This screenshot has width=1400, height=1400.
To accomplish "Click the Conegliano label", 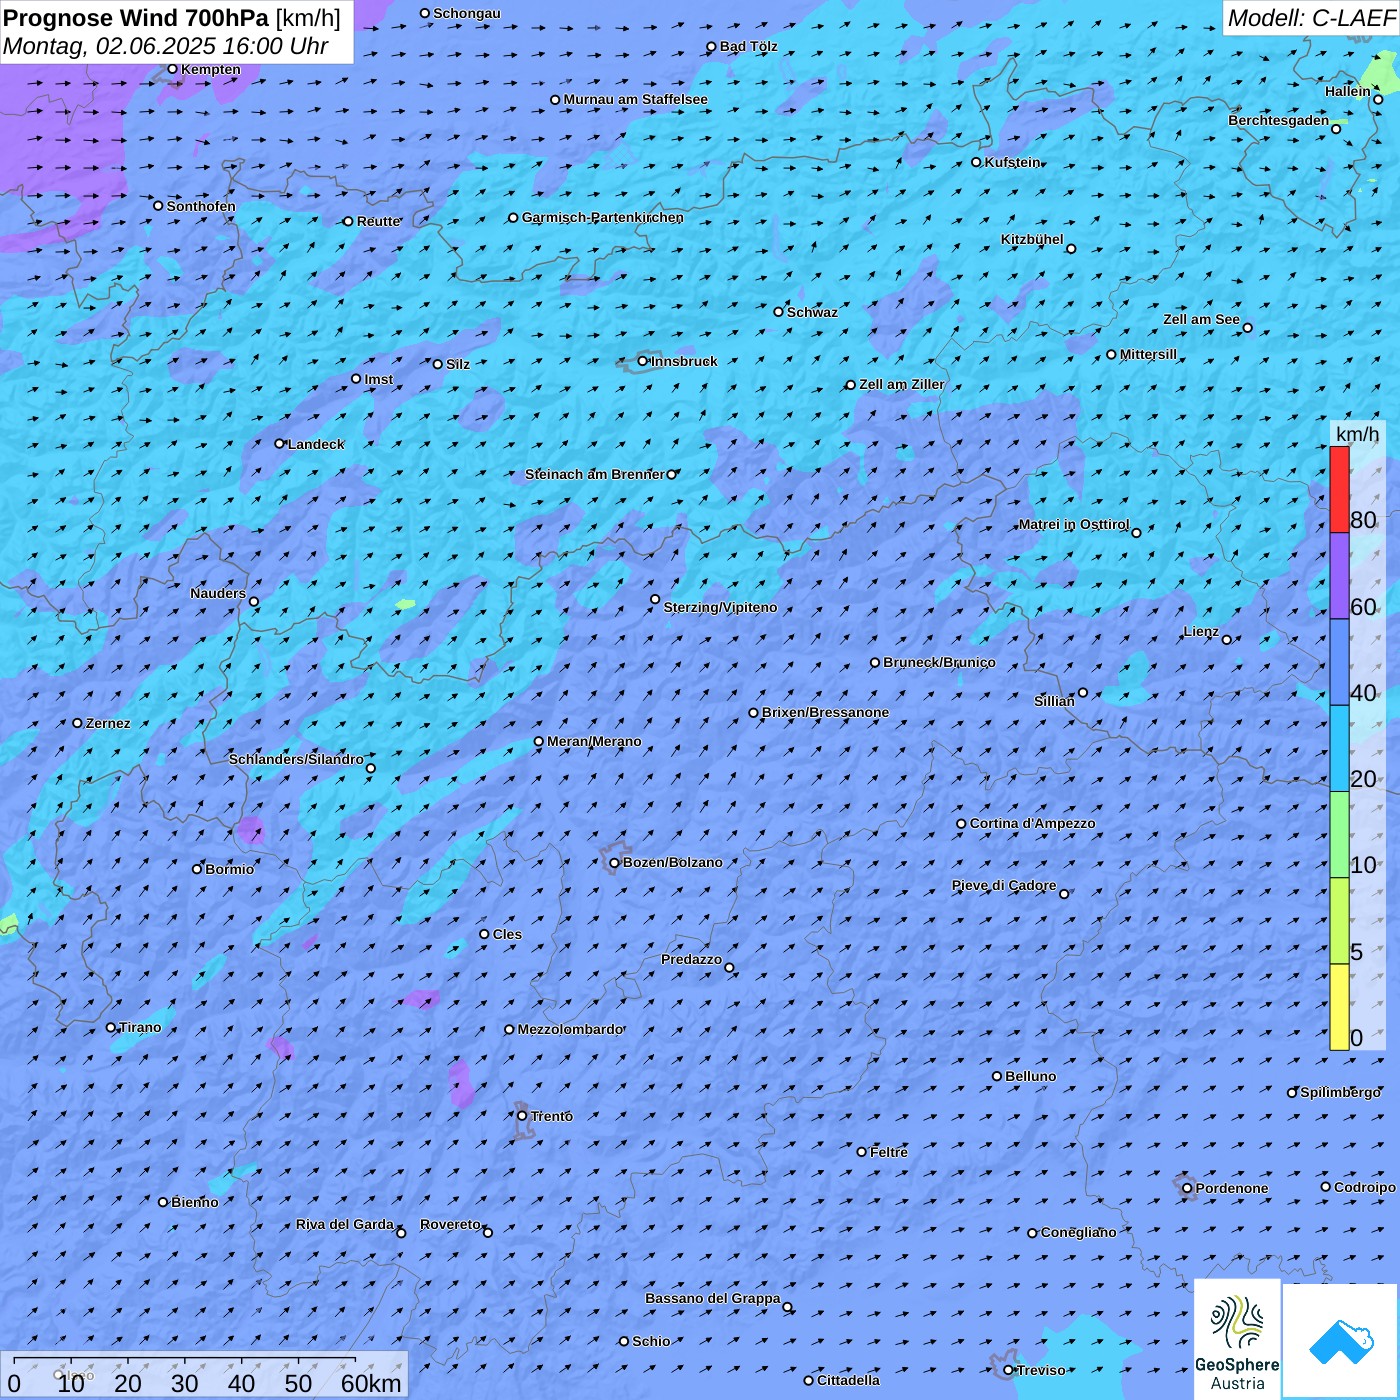I will pyautogui.click(x=1079, y=1233).
